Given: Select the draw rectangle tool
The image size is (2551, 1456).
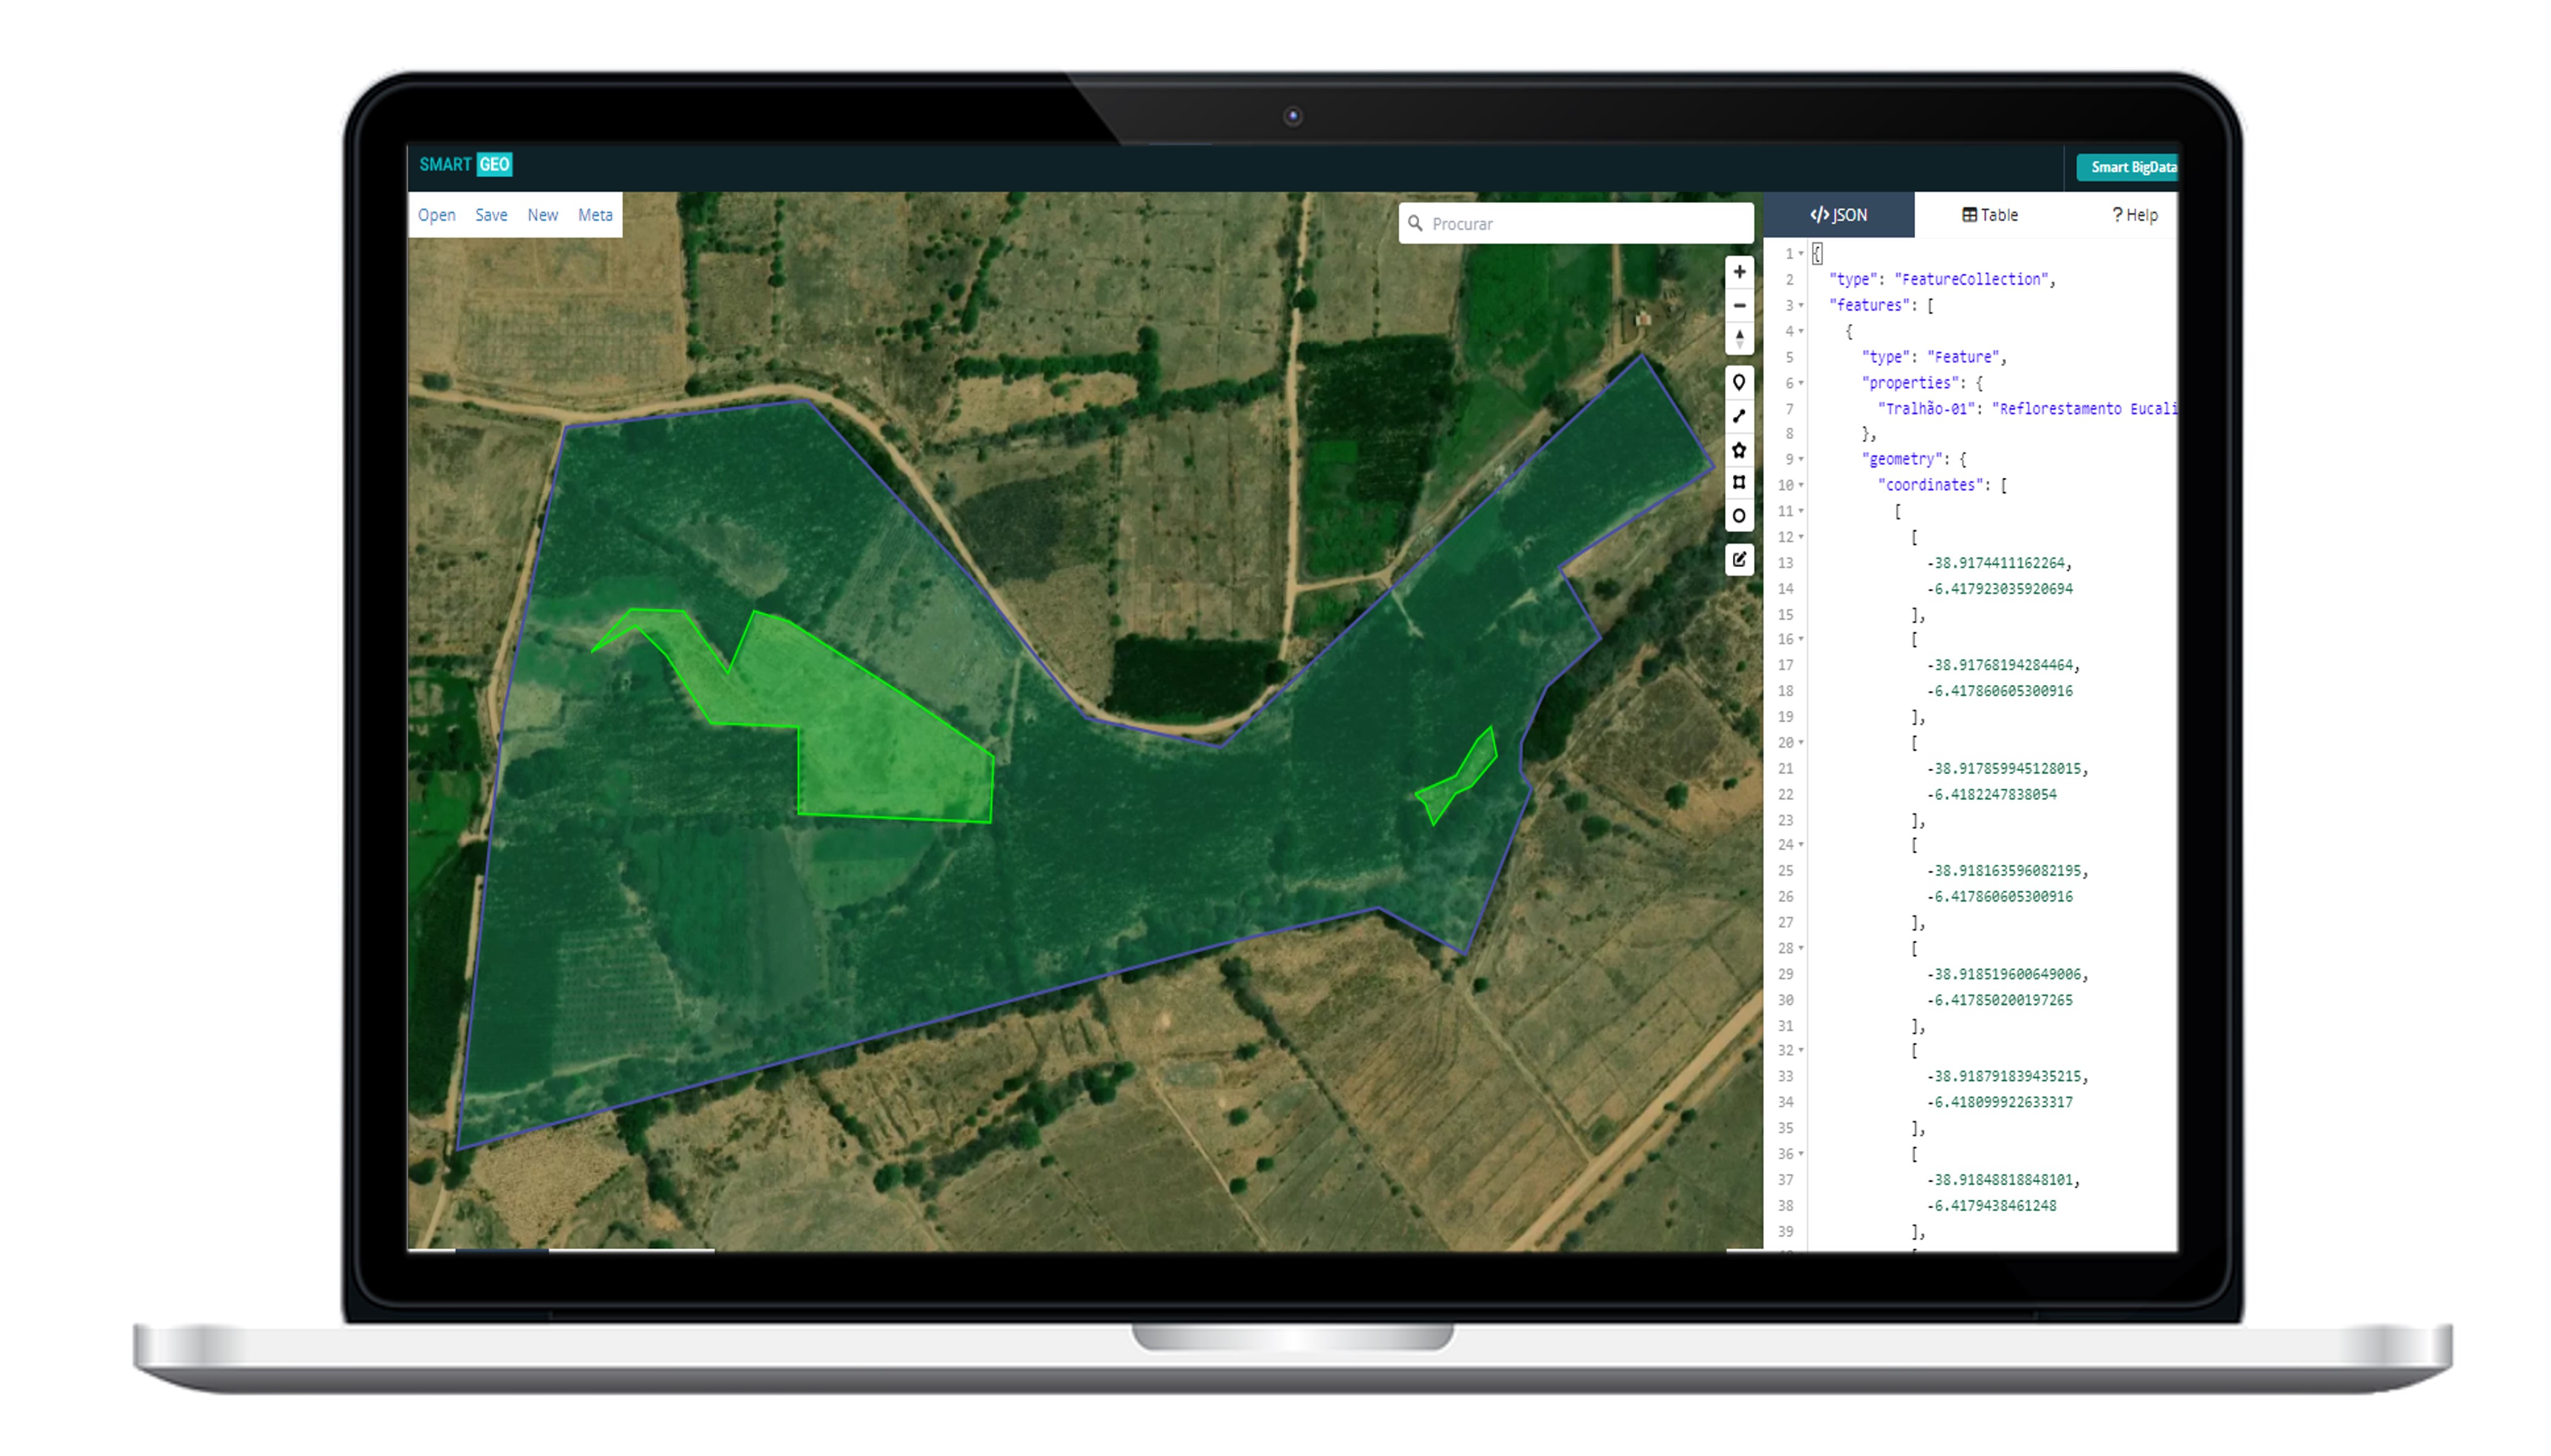Looking at the screenshot, I should point(1739,483).
